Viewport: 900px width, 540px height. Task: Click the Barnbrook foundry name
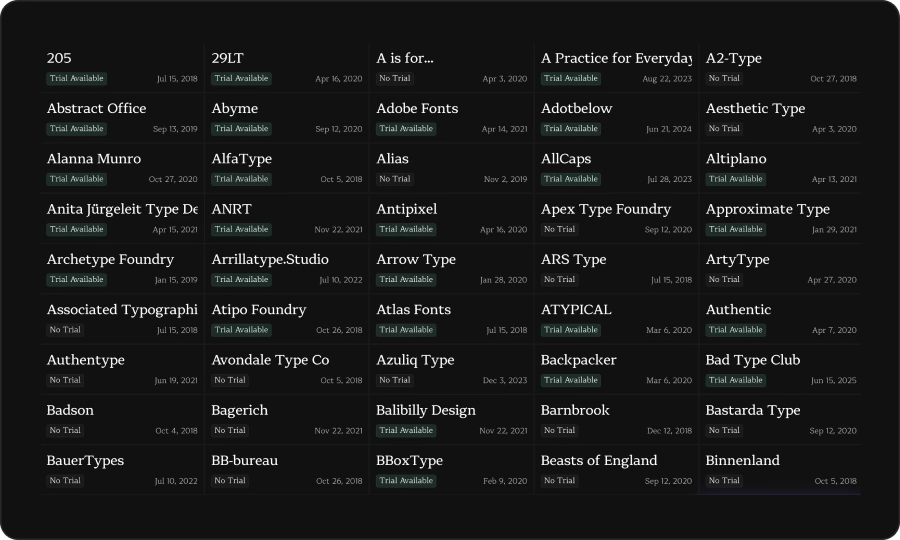[575, 410]
